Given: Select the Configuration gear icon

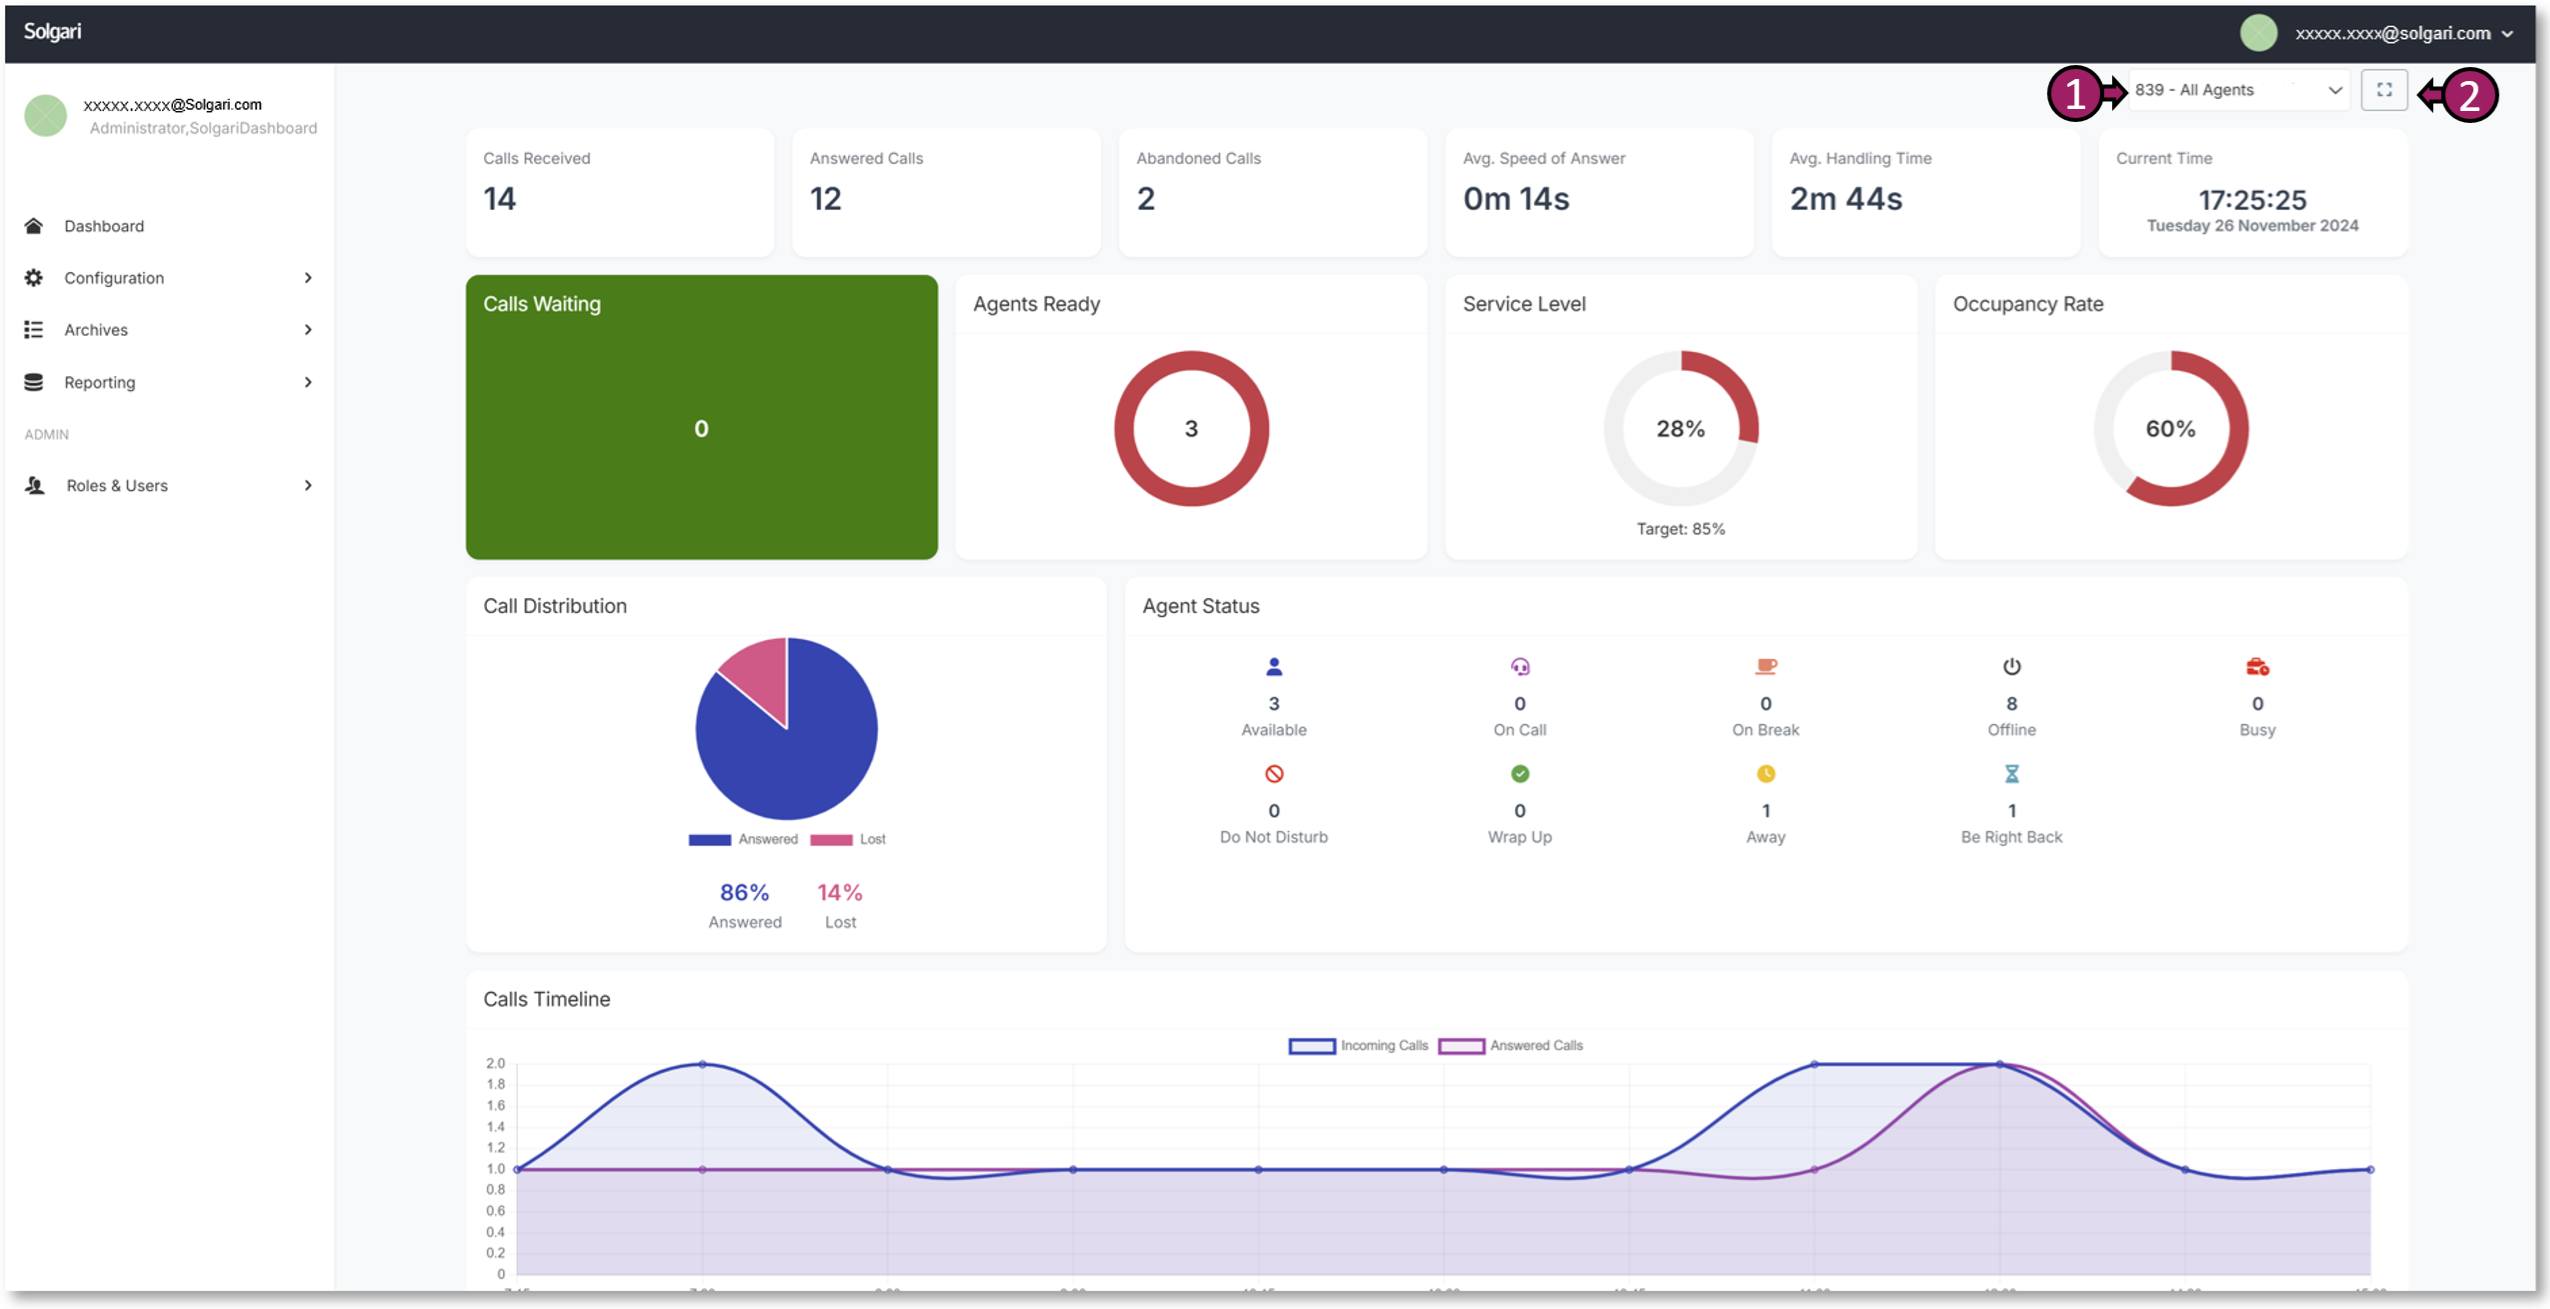Looking at the screenshot, I should click(34, 277).
